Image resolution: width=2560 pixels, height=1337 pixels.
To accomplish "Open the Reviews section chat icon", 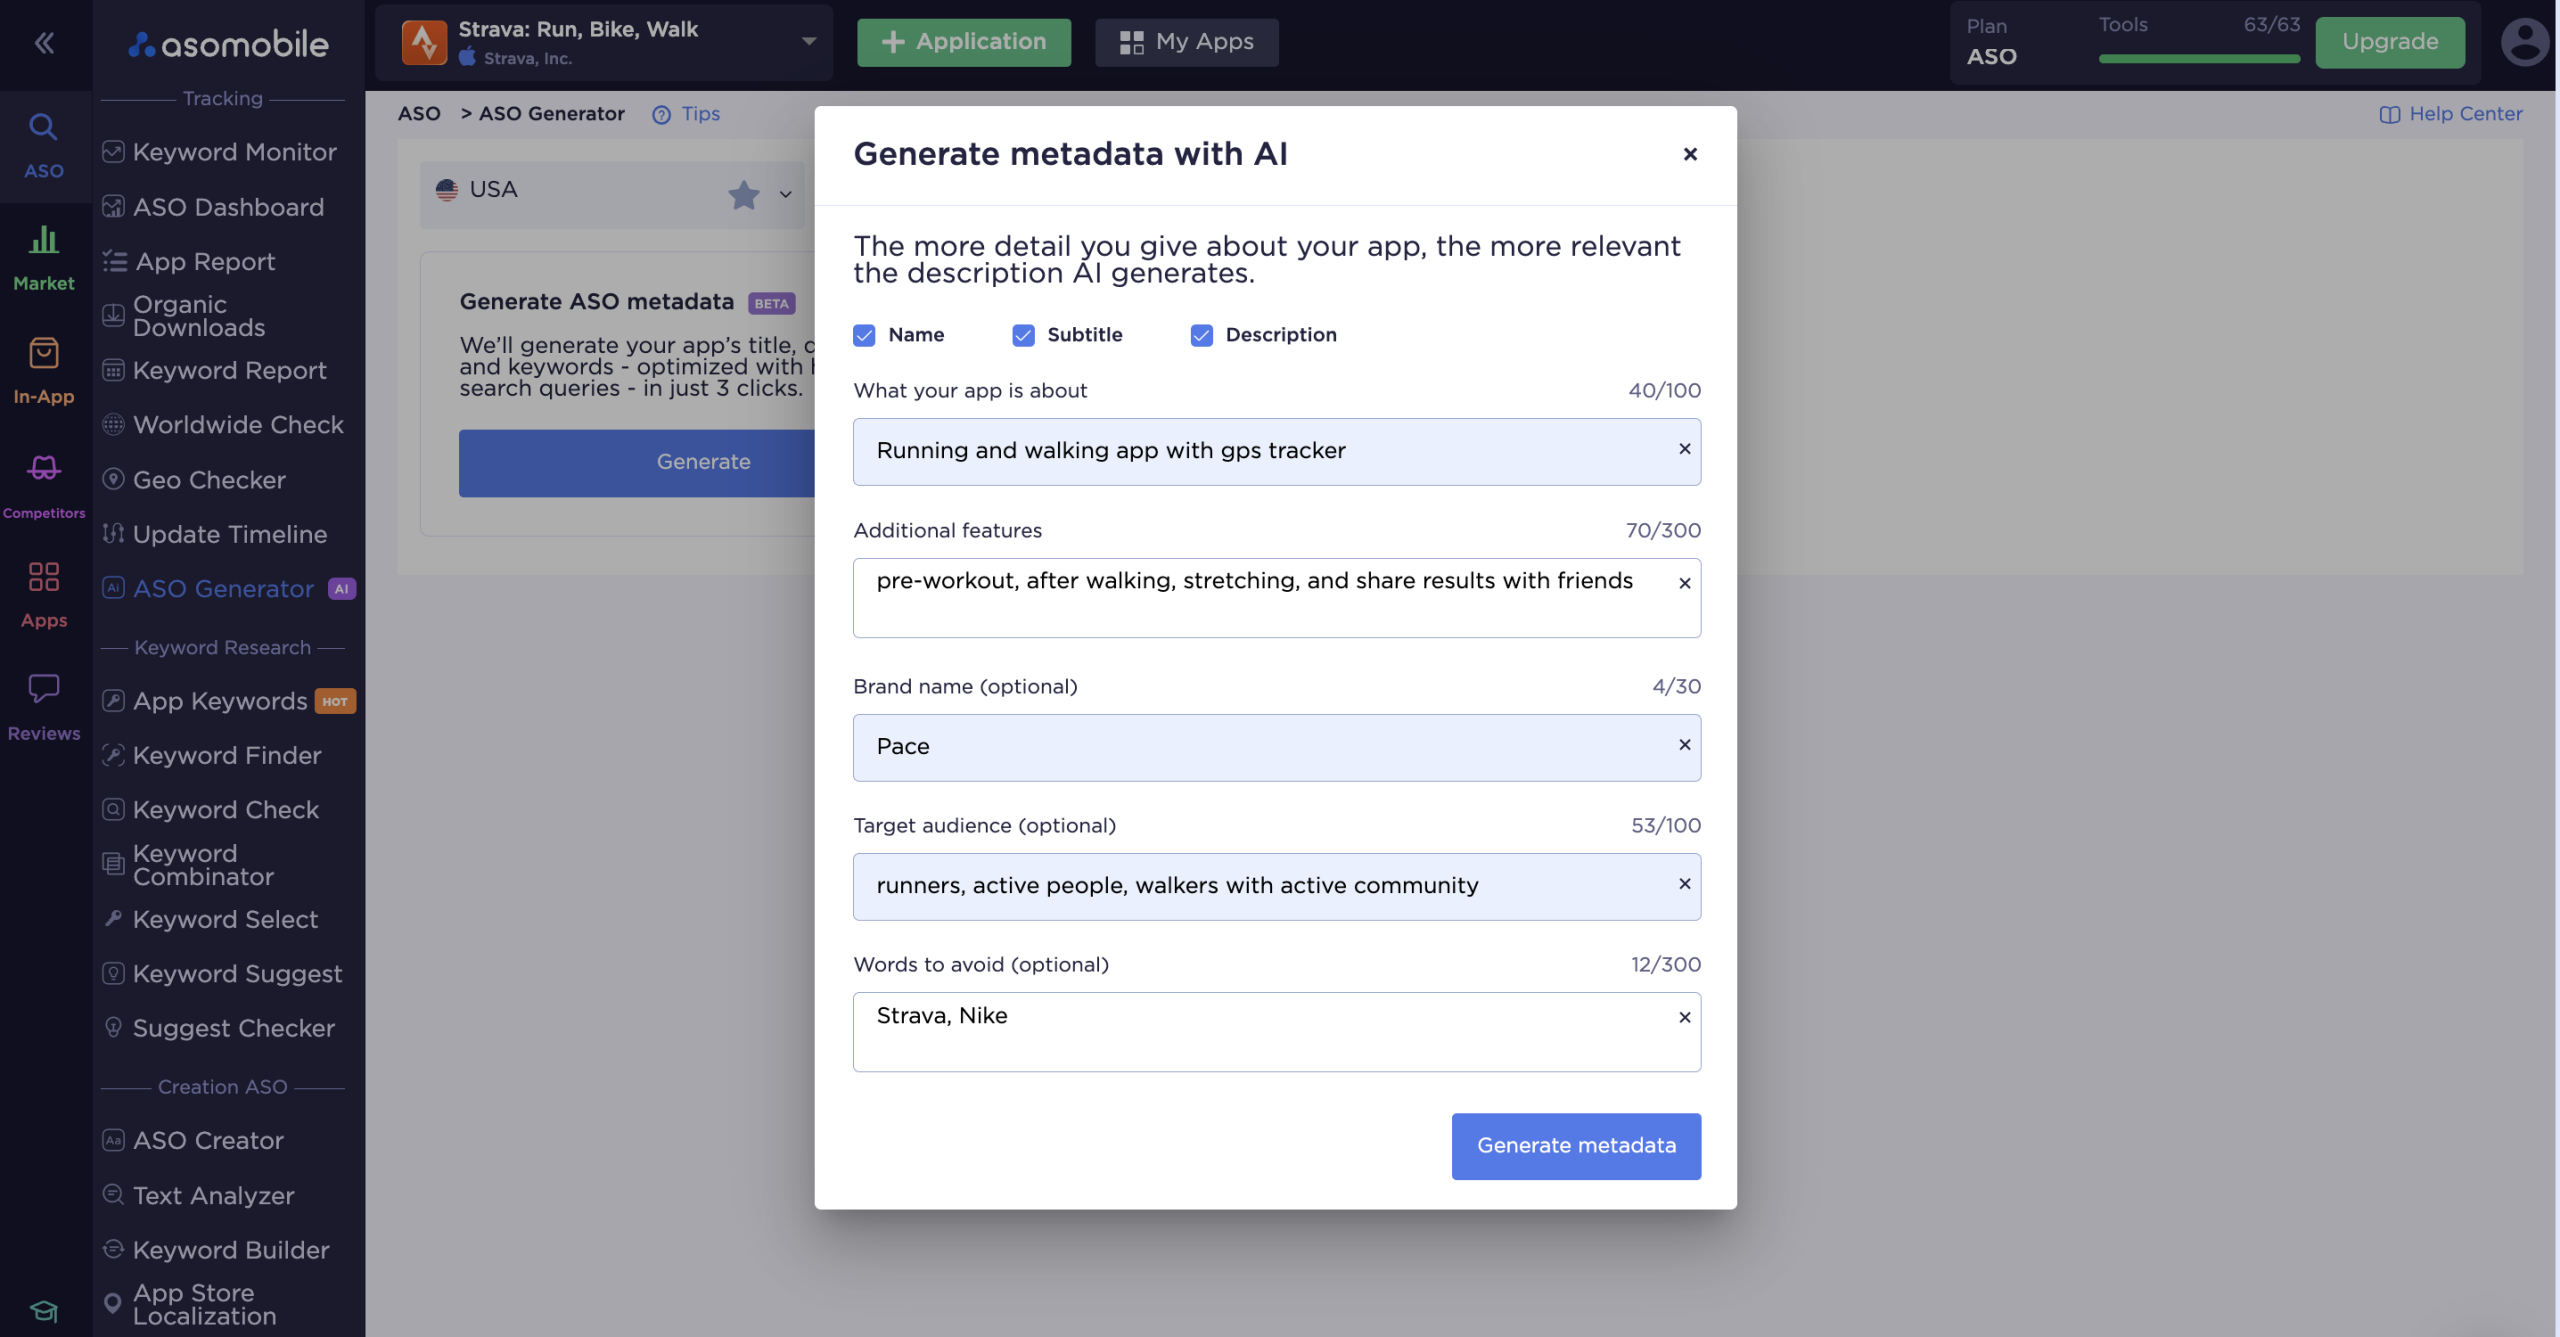I will pyautogui.click(x=43, y=688).
